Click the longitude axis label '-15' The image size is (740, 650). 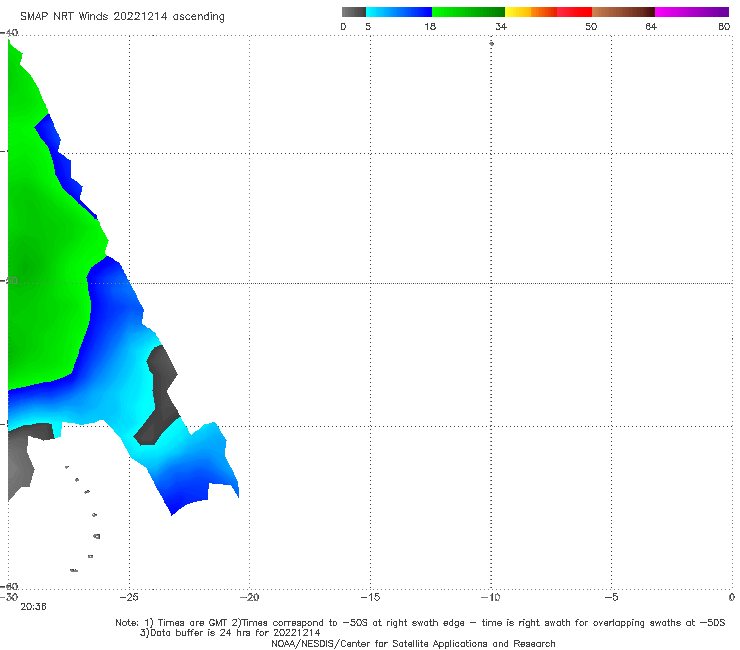pos(370,597)
